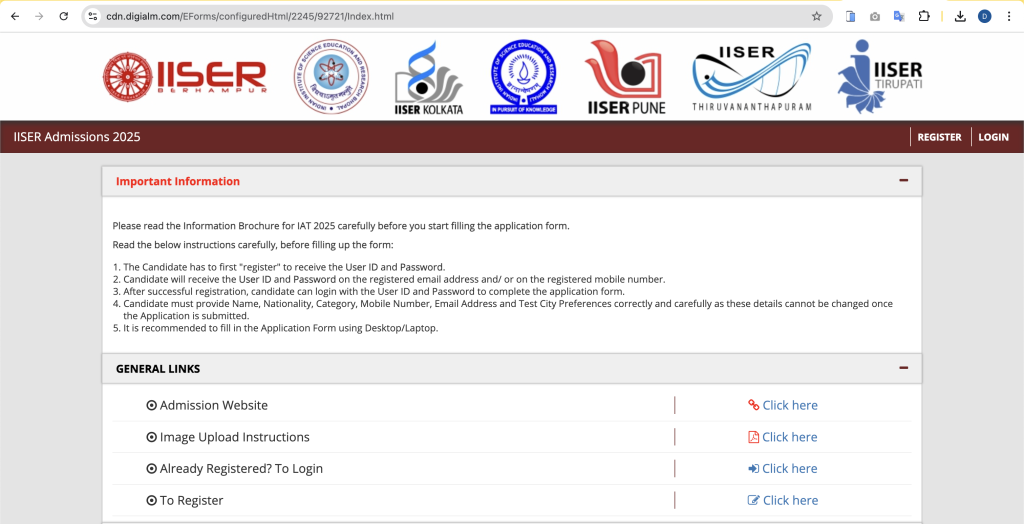Click the browser back arrow

[15, 16]
